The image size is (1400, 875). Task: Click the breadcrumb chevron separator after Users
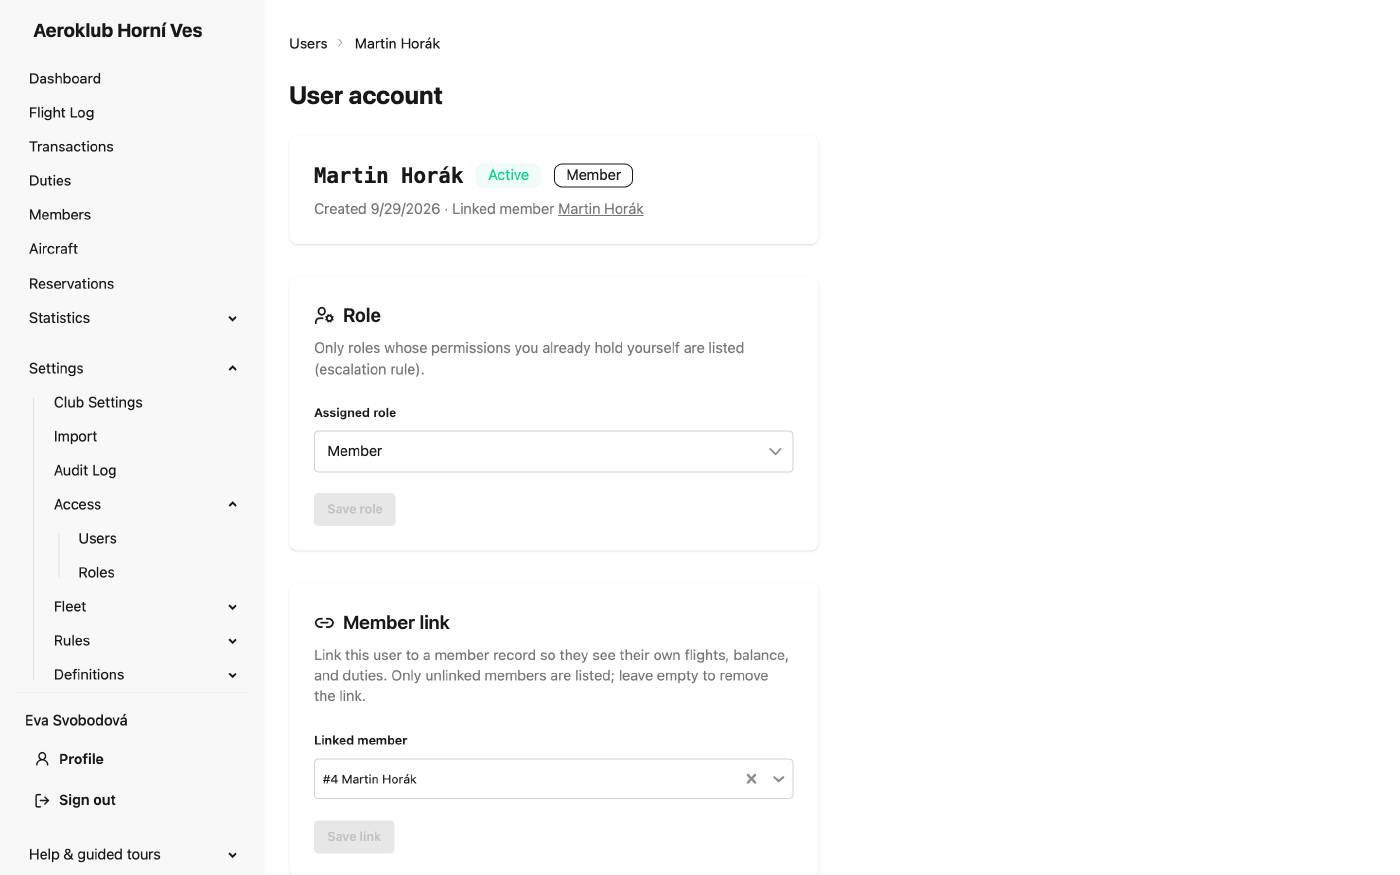[x=340, y=43]
